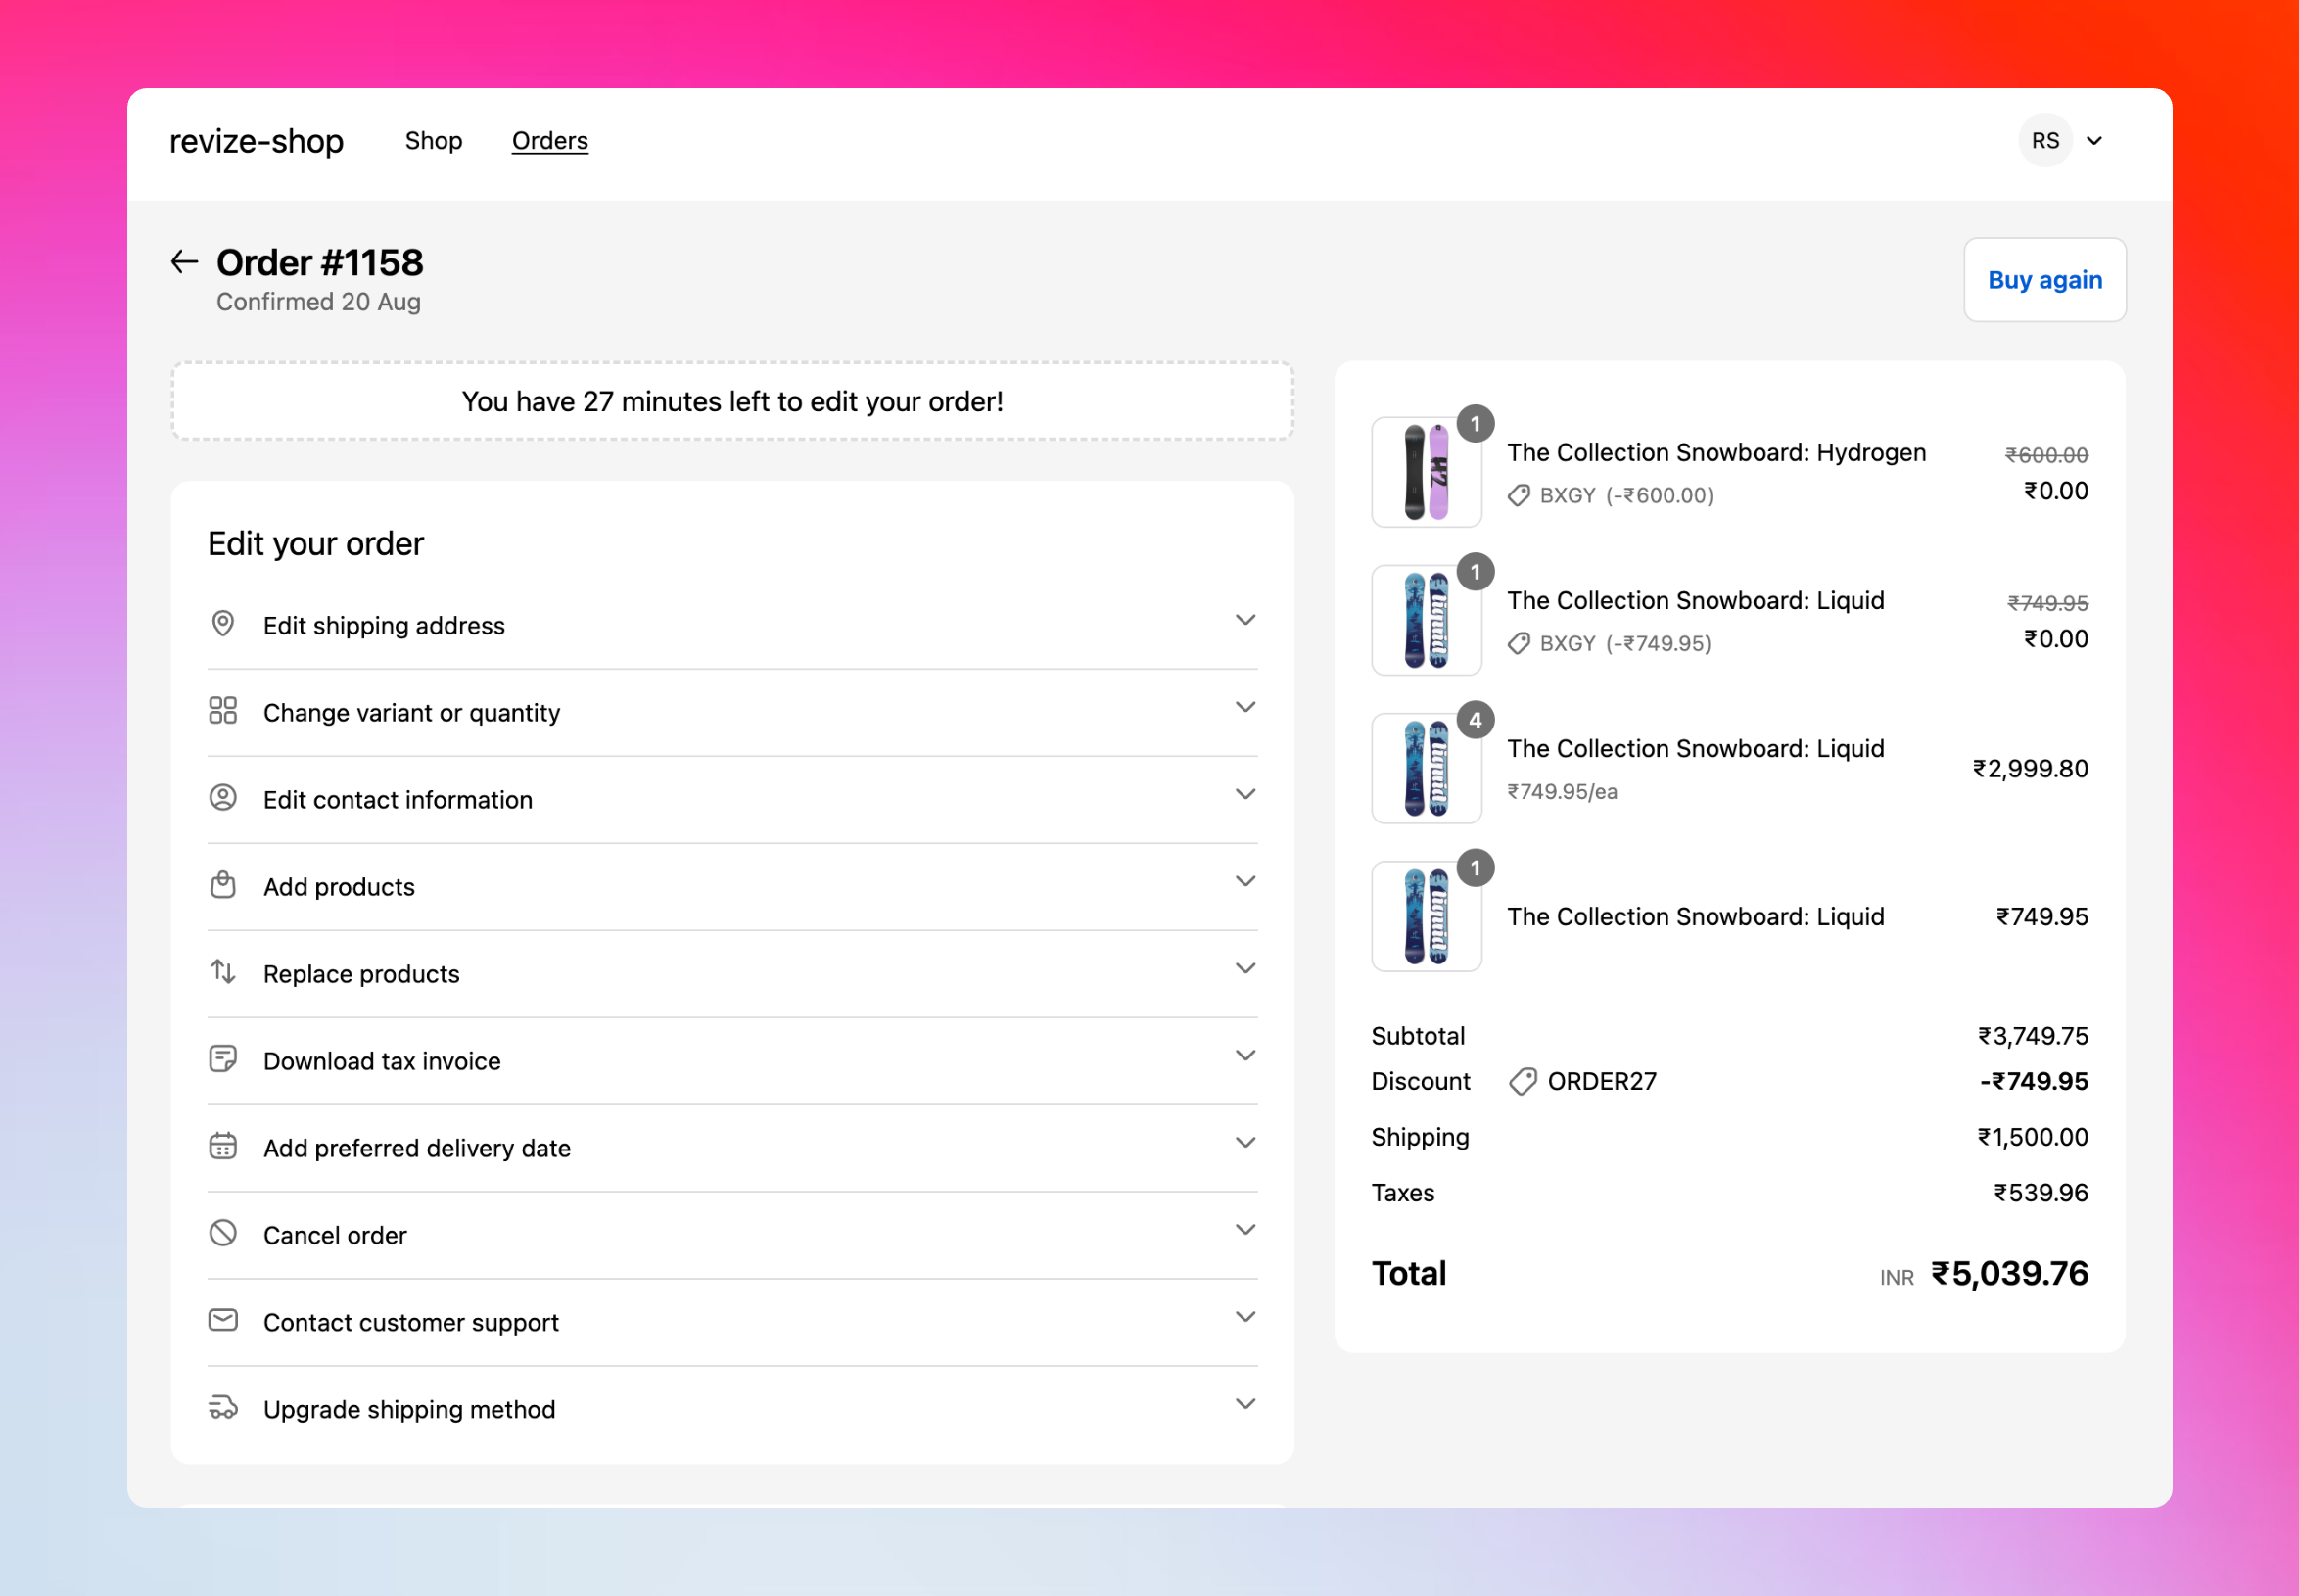Click the calendar icon for Add preferred delivery date
This screenshot has width=2299, height=1596.
223,1146
